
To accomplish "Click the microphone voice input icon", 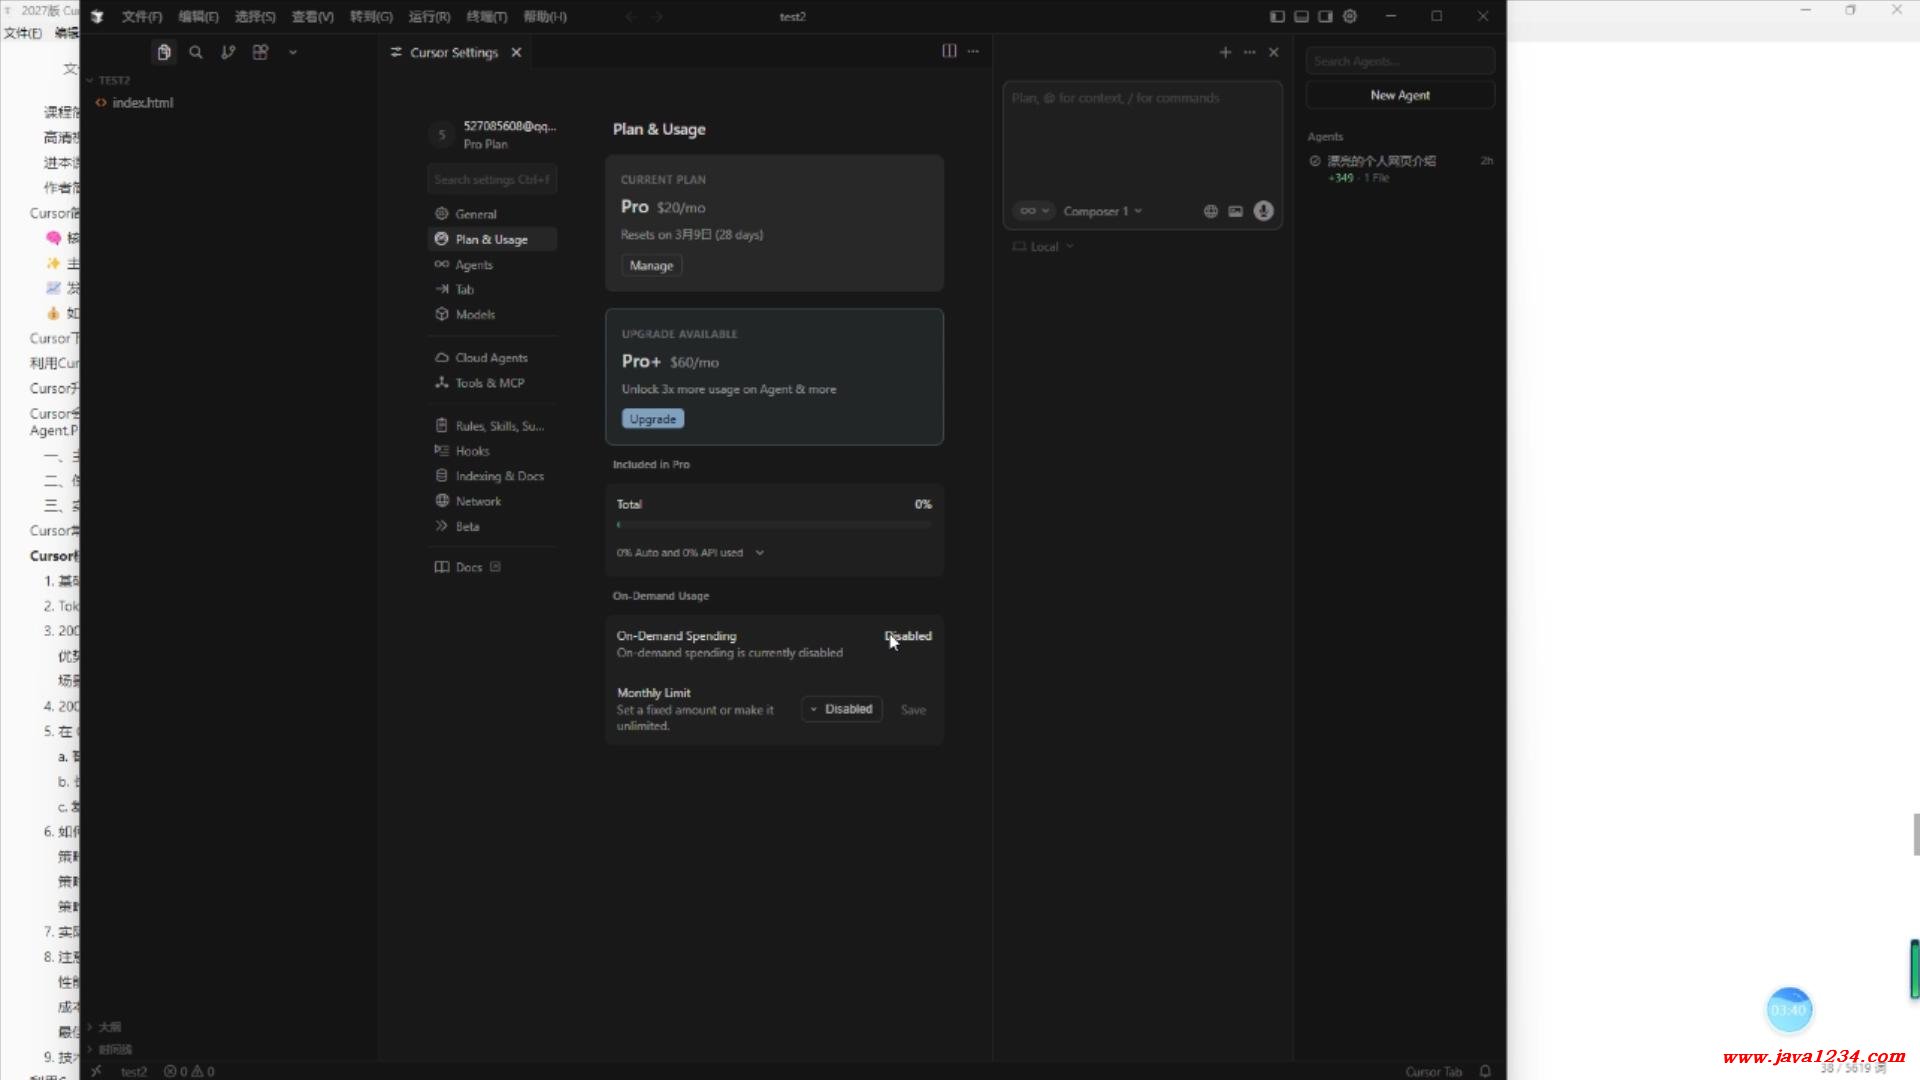I will point(1264,211).
